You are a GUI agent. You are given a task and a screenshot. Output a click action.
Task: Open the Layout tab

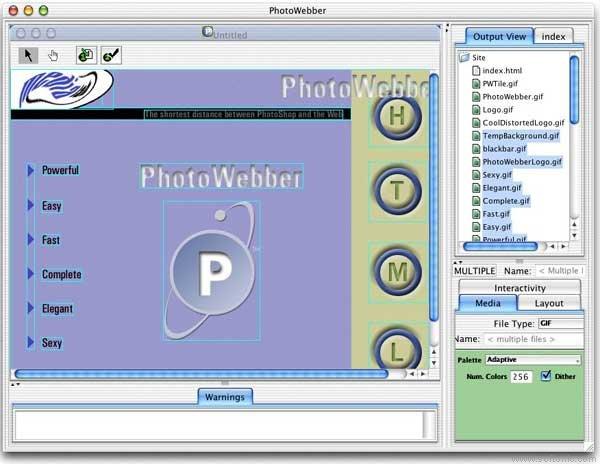tap(549, 303)
